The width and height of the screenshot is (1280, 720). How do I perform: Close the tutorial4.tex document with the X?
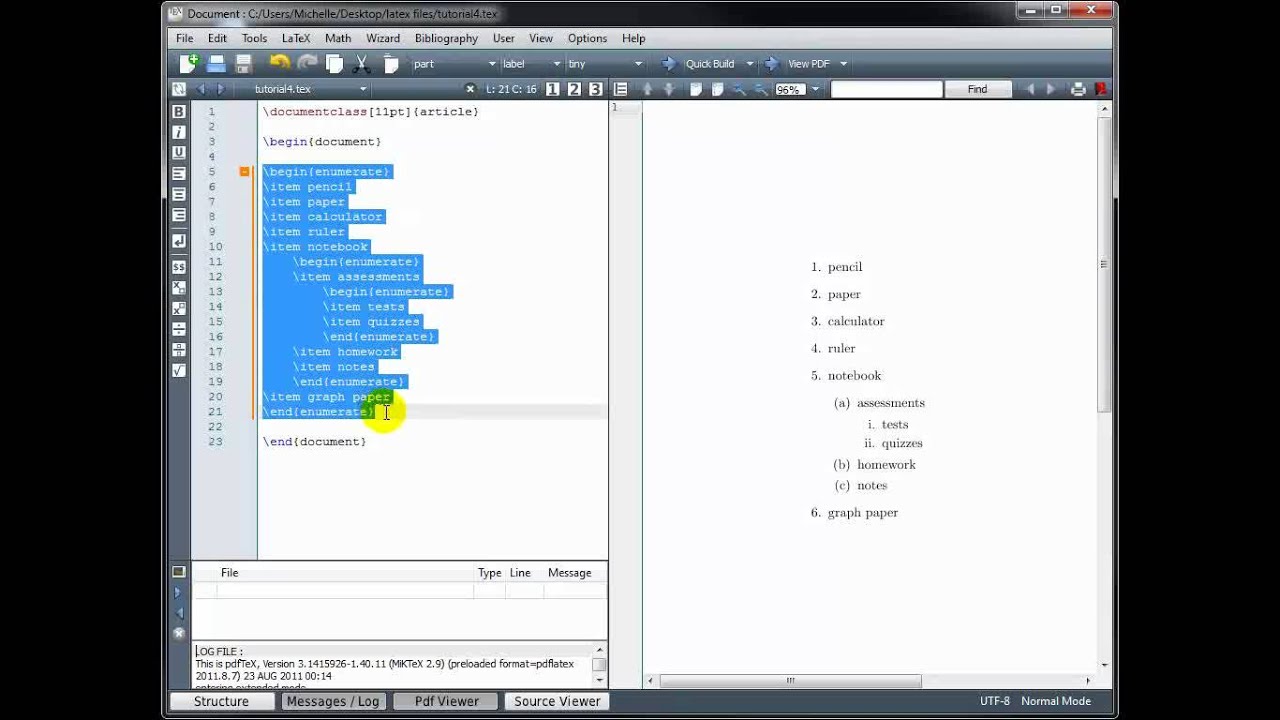pos(470,89)
